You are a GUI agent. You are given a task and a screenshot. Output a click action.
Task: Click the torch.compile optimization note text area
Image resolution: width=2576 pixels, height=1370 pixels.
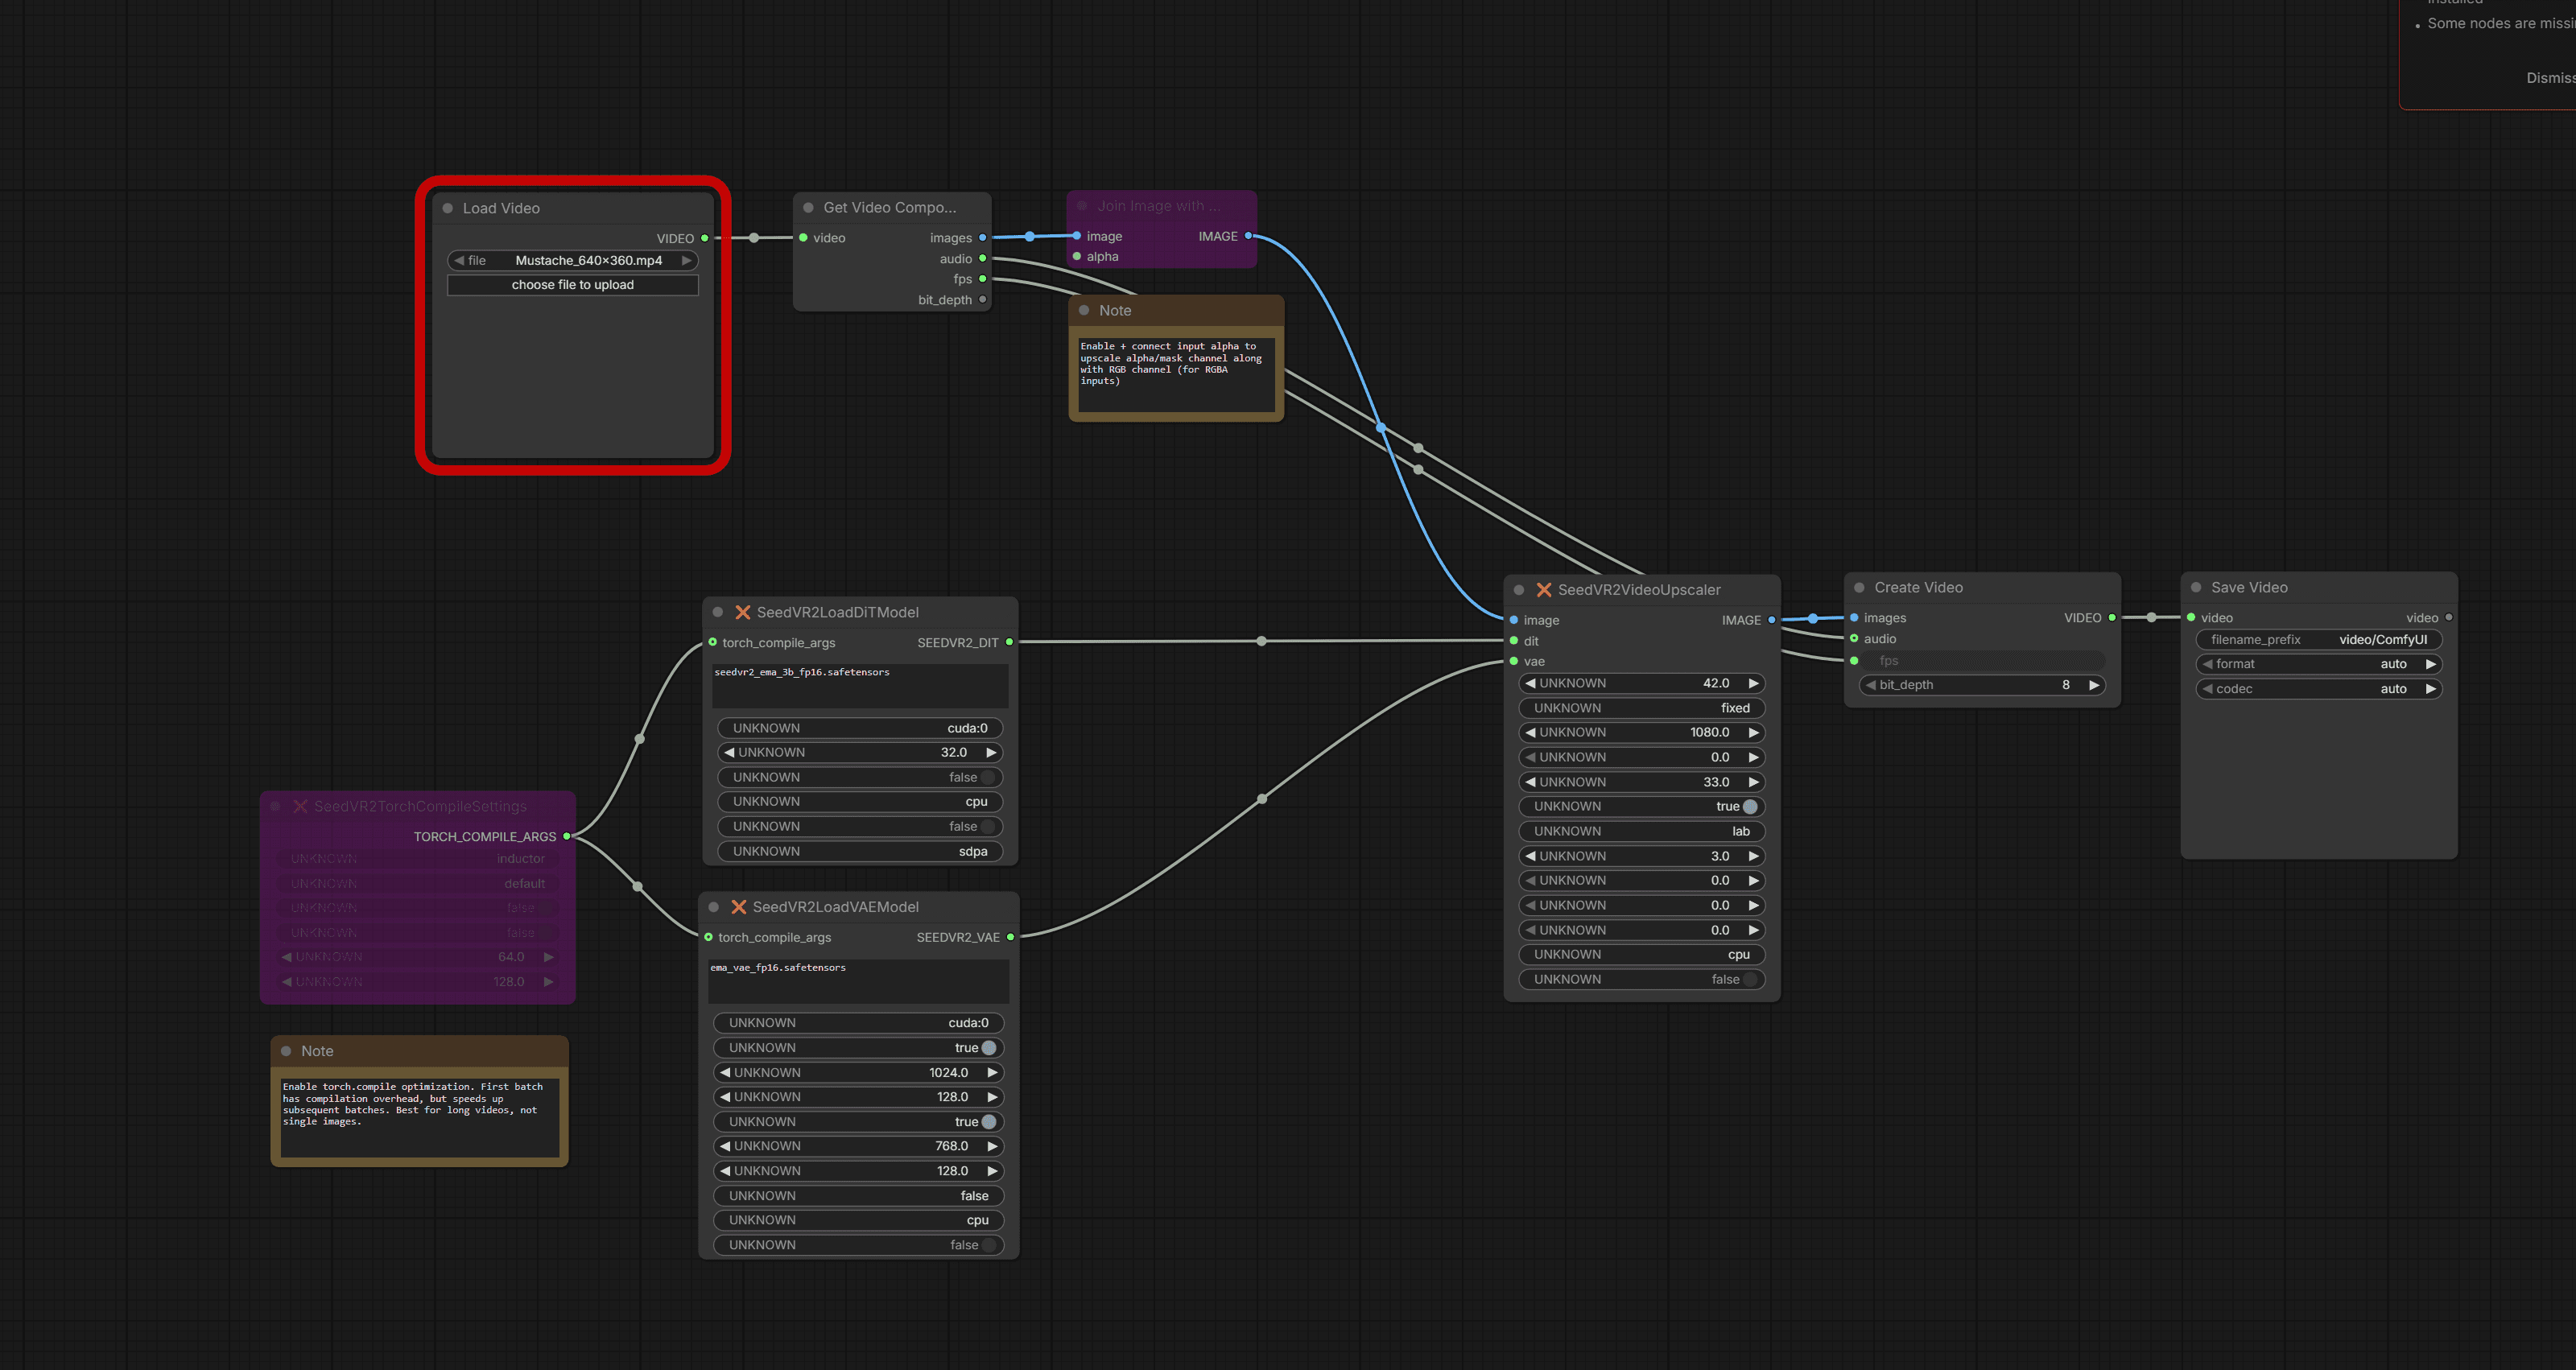pos(420,1117)
